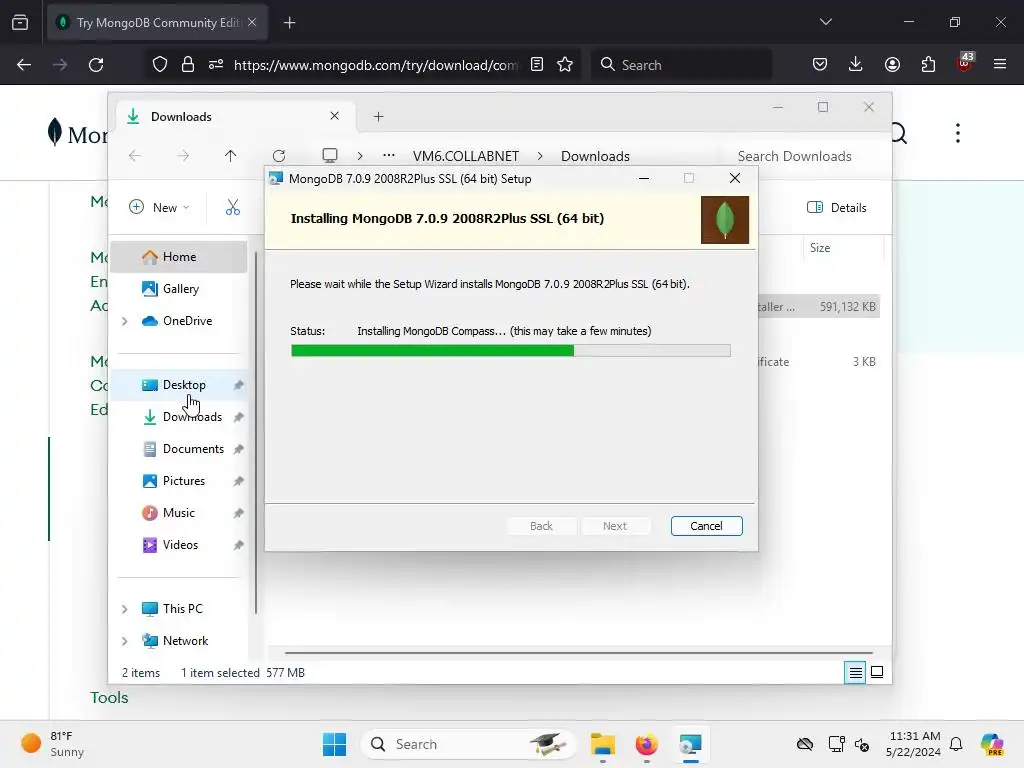Reload the MongoDB web page

[x=96, y=65]
